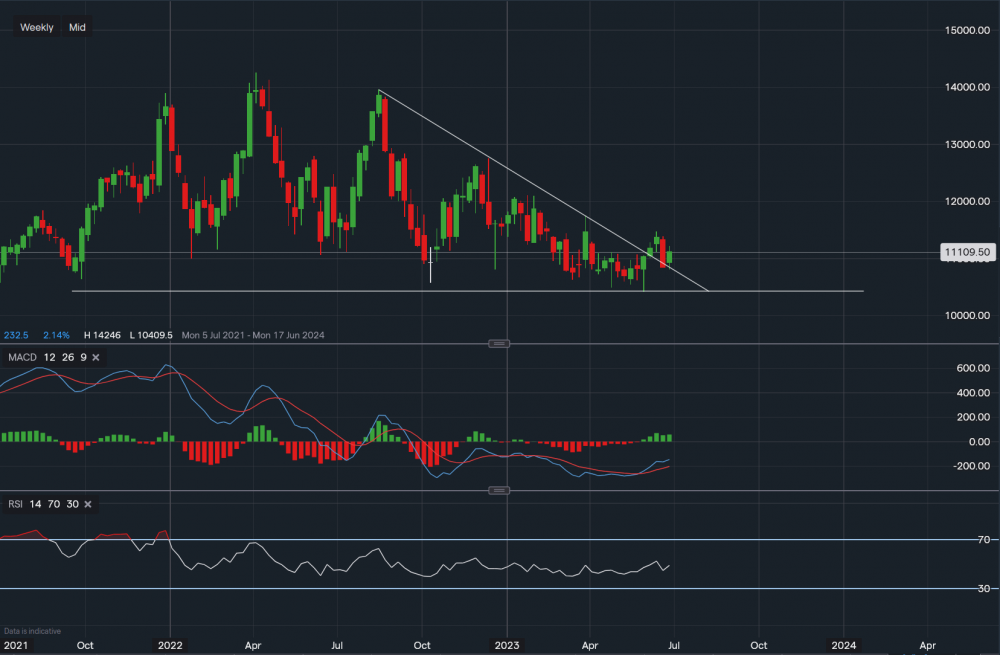1000x655 pixels.
Task: Grab the resize handle above MACD pane
Action: [x=499, y=344]
